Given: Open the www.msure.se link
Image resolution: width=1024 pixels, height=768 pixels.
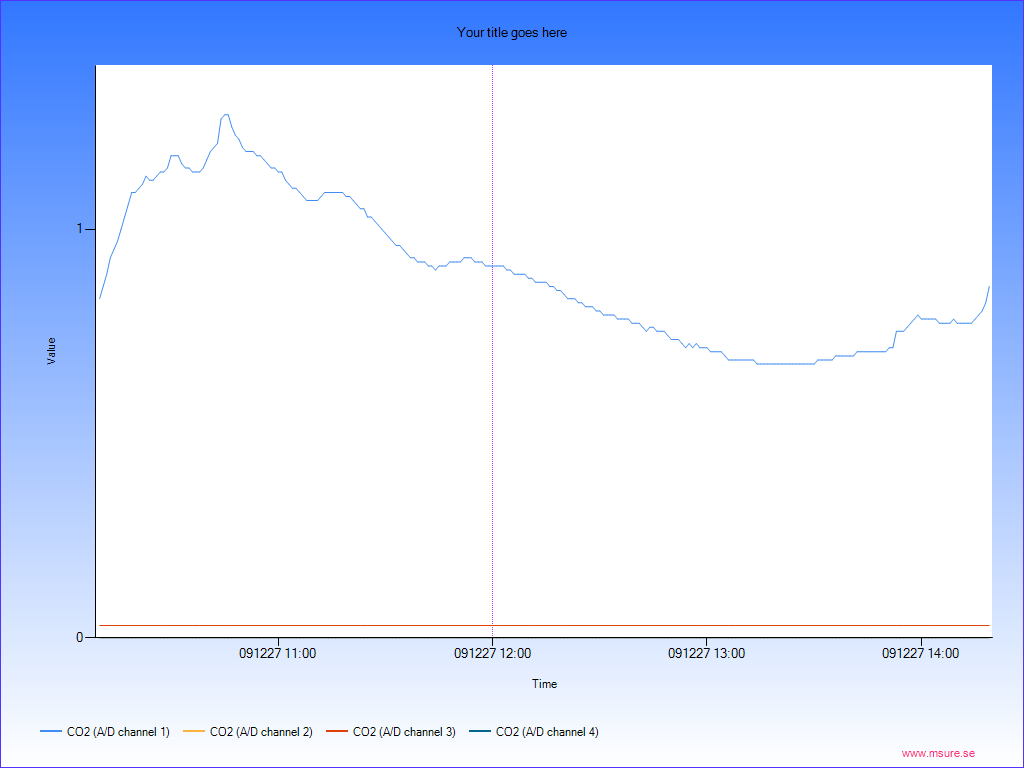Looking at the screenshot, I should (938, 753).
